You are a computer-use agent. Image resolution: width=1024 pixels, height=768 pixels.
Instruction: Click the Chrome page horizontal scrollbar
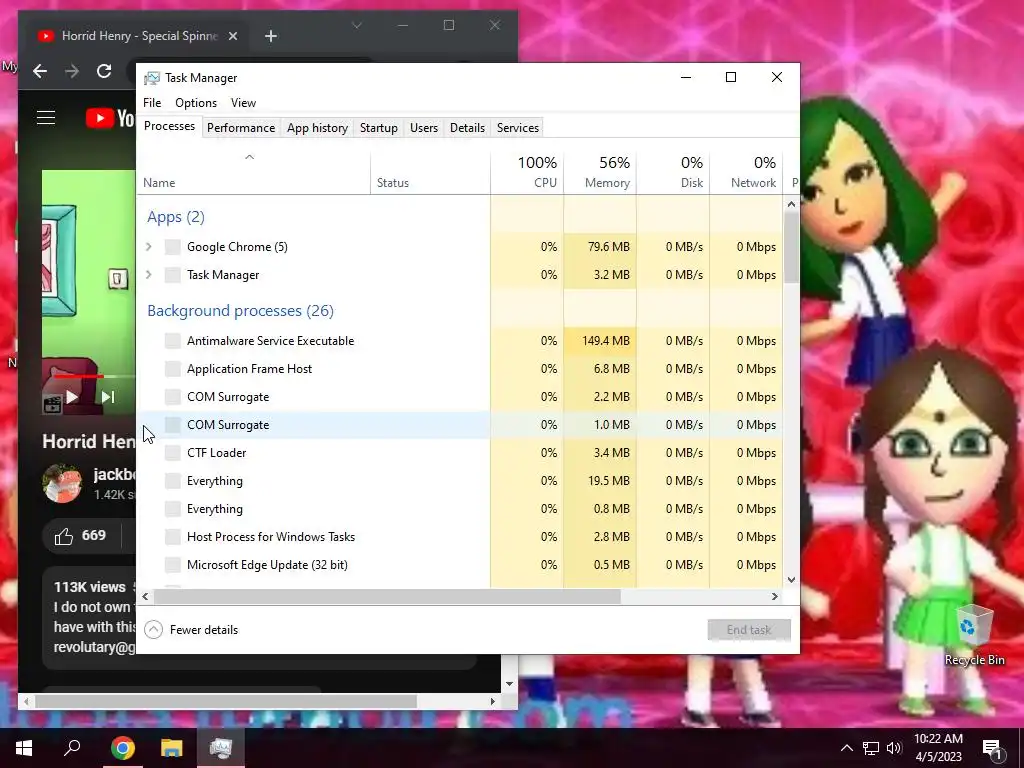click(x=226, y=701)
